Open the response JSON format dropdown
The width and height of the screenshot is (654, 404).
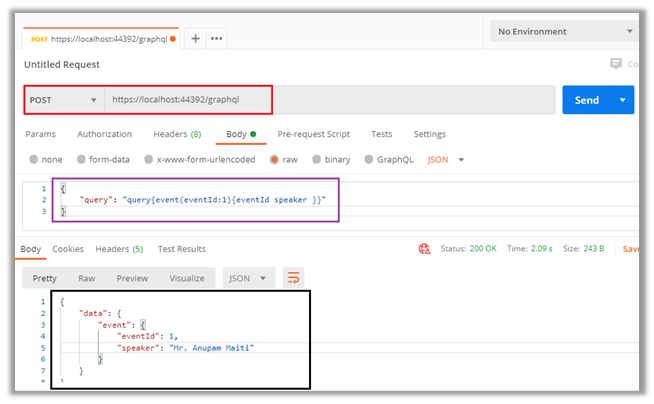coord(249,278)
